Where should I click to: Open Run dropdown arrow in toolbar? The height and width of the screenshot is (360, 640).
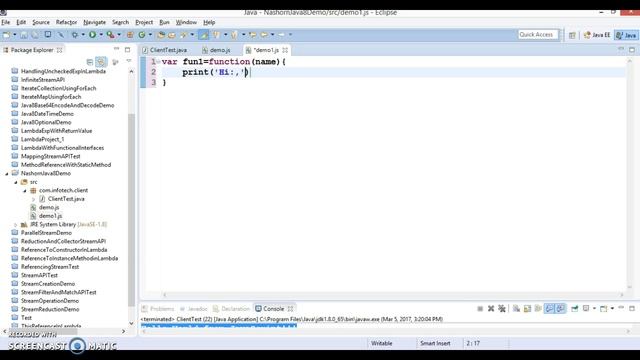click(x=101, y=35)
